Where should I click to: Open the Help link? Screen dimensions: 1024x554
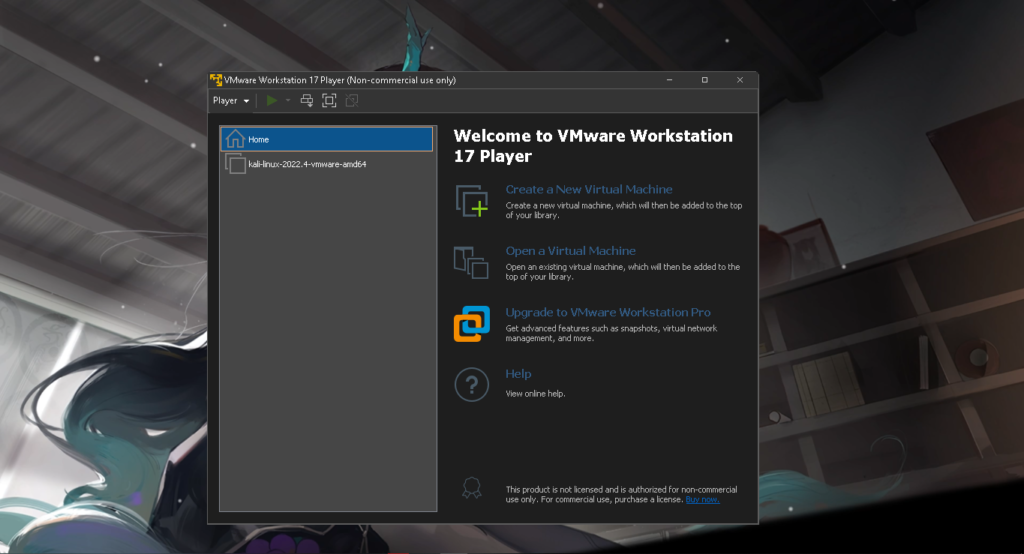[x=519, y=374]
